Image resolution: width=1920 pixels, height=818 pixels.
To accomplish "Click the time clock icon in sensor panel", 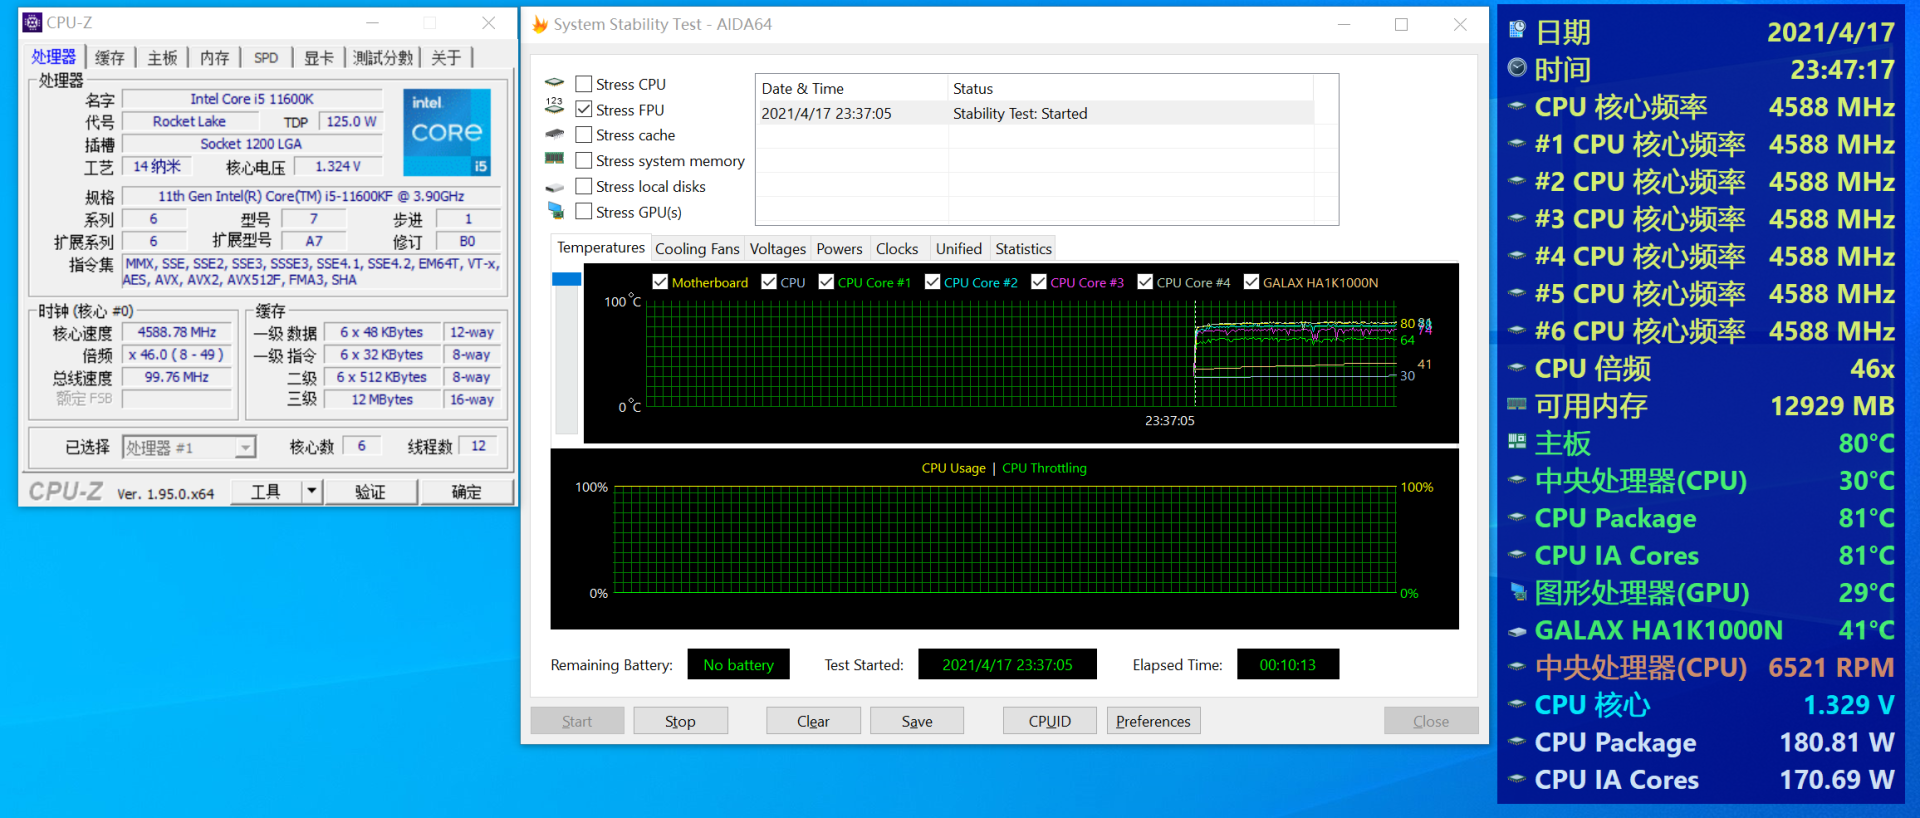I will (1517, 68).
